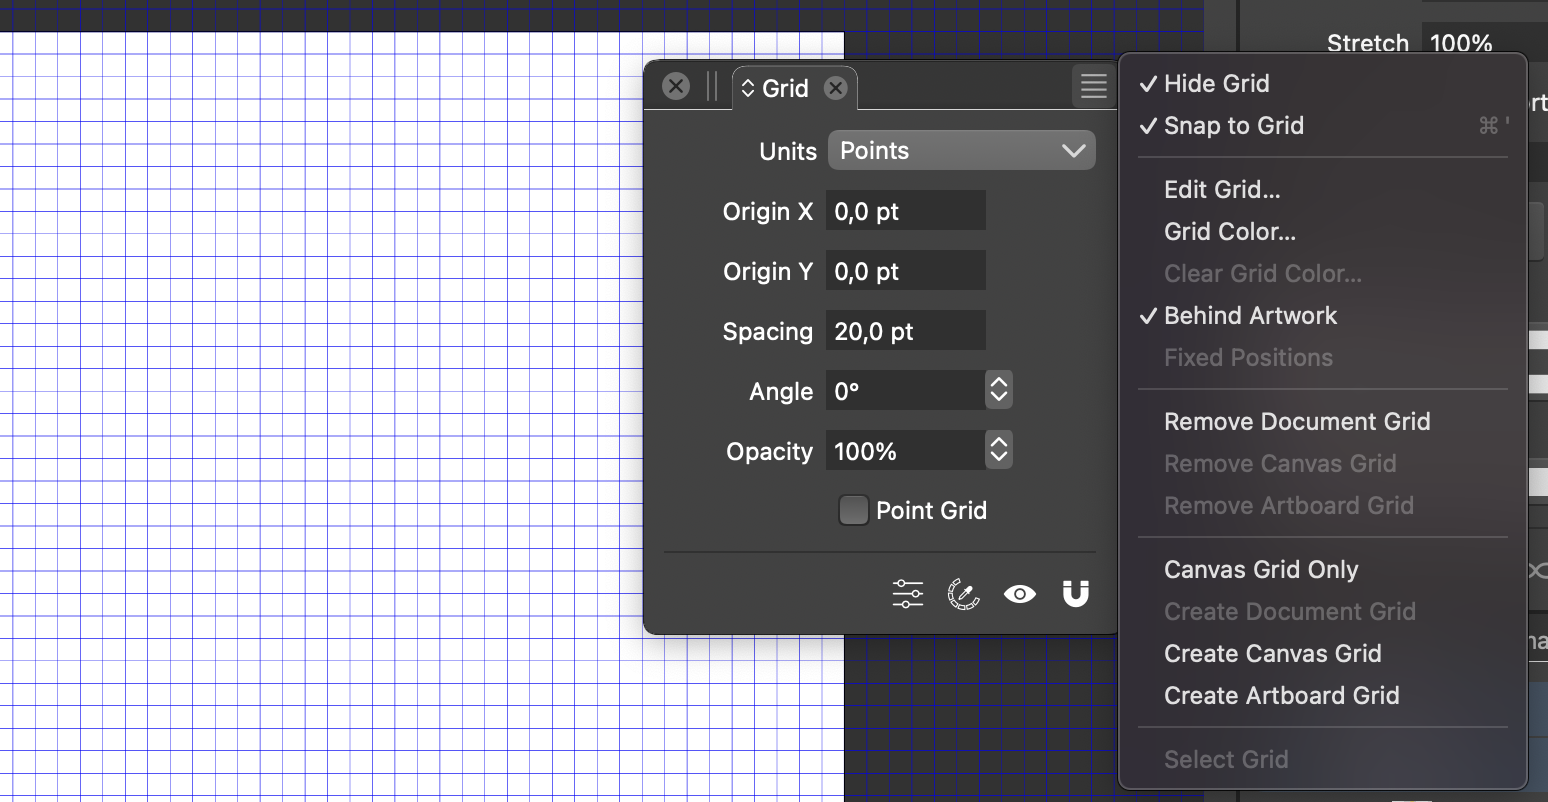Click the grid color eyedropper icon
Image resolution: width=1548 pixels, height=802 pixels.
[963, 594]
